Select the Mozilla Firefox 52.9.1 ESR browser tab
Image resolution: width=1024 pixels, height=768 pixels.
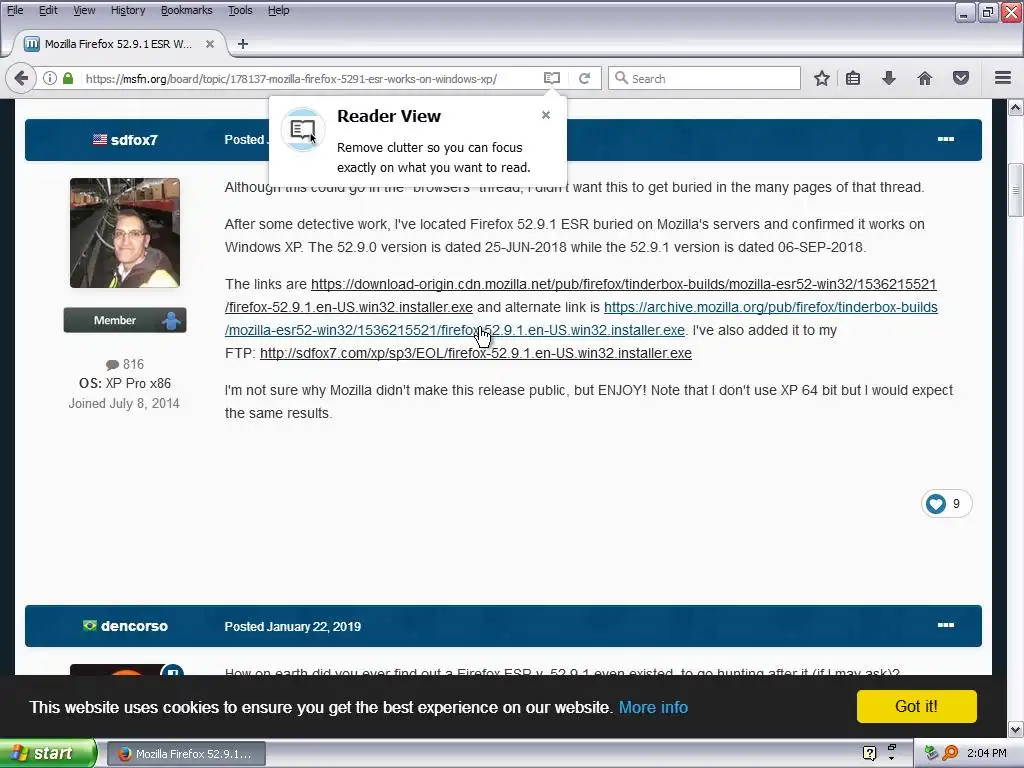click(x=119, y=44)
